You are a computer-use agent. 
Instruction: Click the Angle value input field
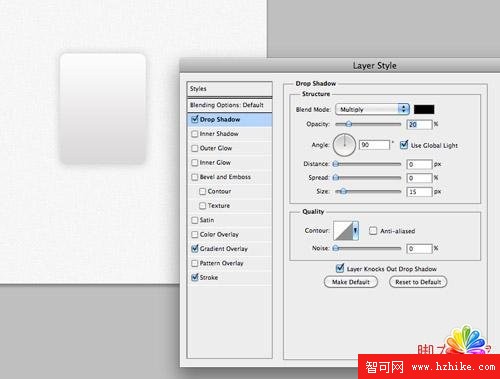(x=375, y=145)
